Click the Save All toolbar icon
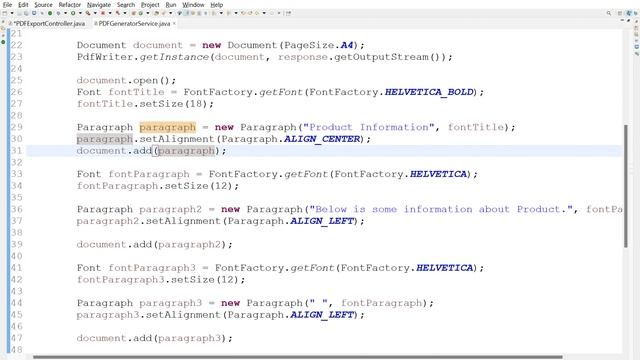The image size is (640, 360). (x=26, y=13)
